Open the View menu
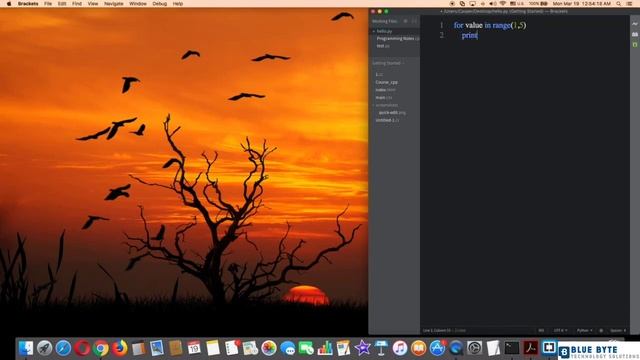 (x=93, y=4)
